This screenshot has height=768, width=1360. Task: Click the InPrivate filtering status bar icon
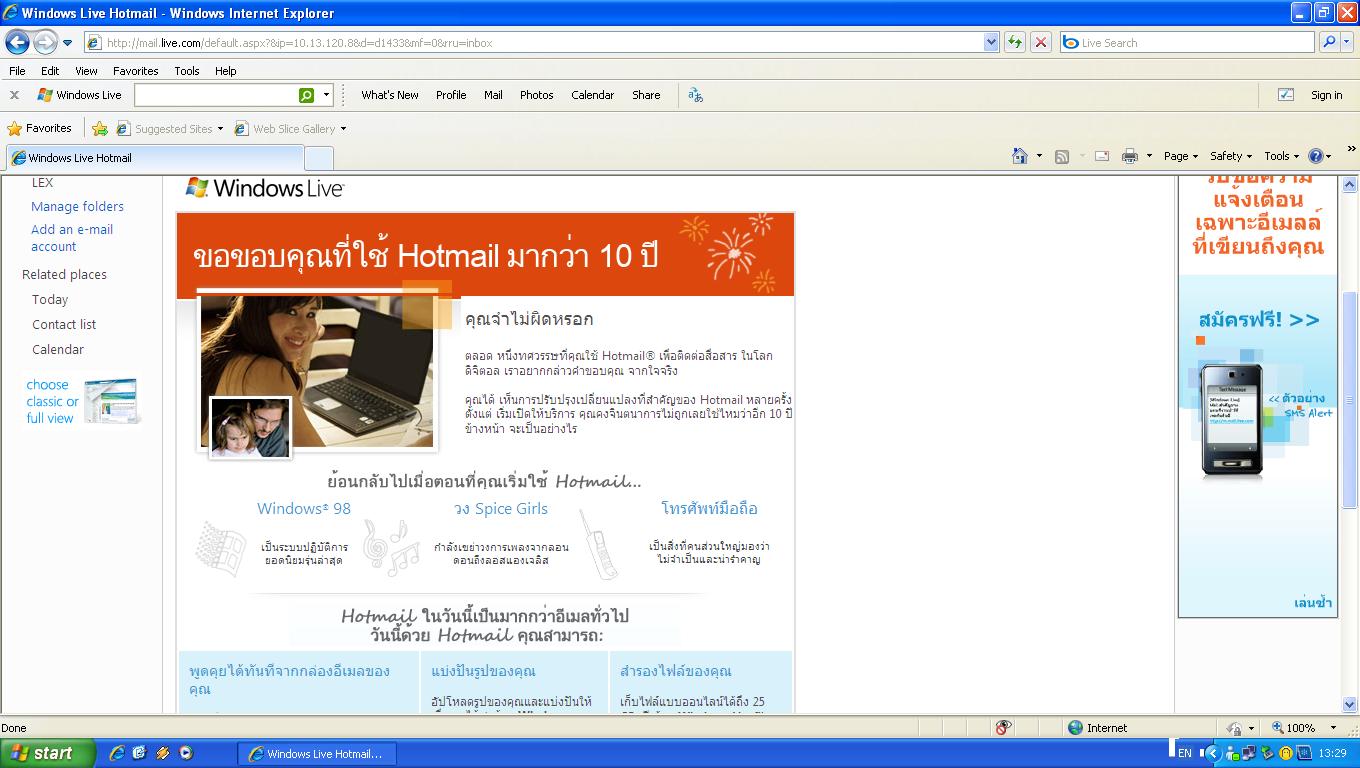(1003, 728)
